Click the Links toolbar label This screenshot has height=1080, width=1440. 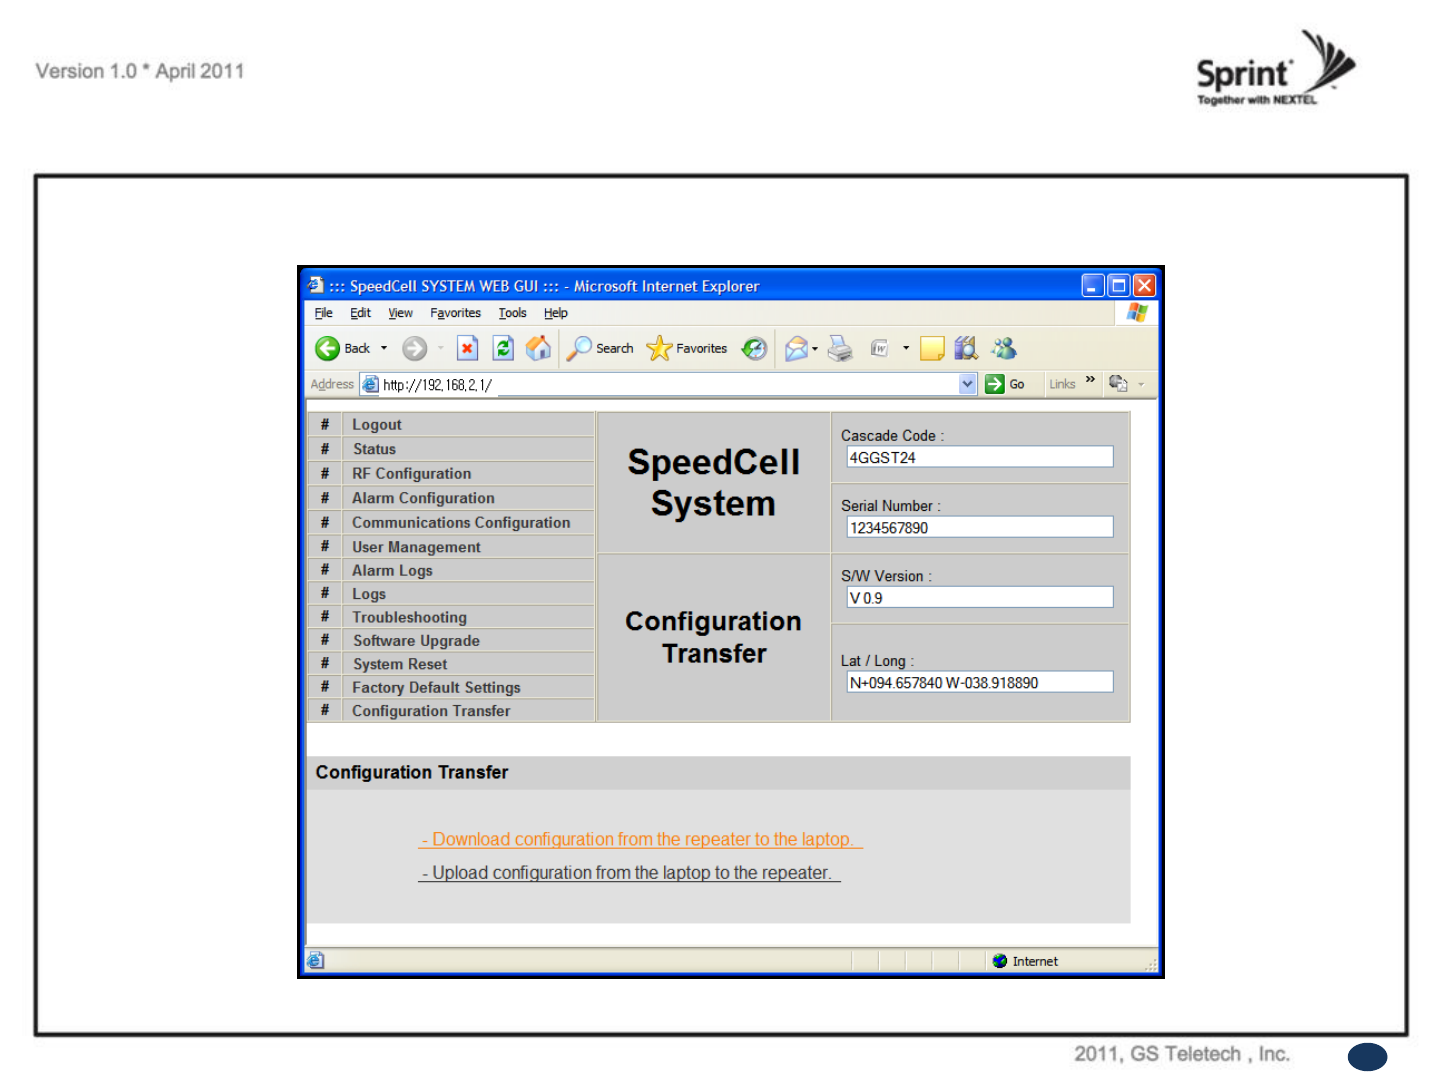(x=1062, y=384)
